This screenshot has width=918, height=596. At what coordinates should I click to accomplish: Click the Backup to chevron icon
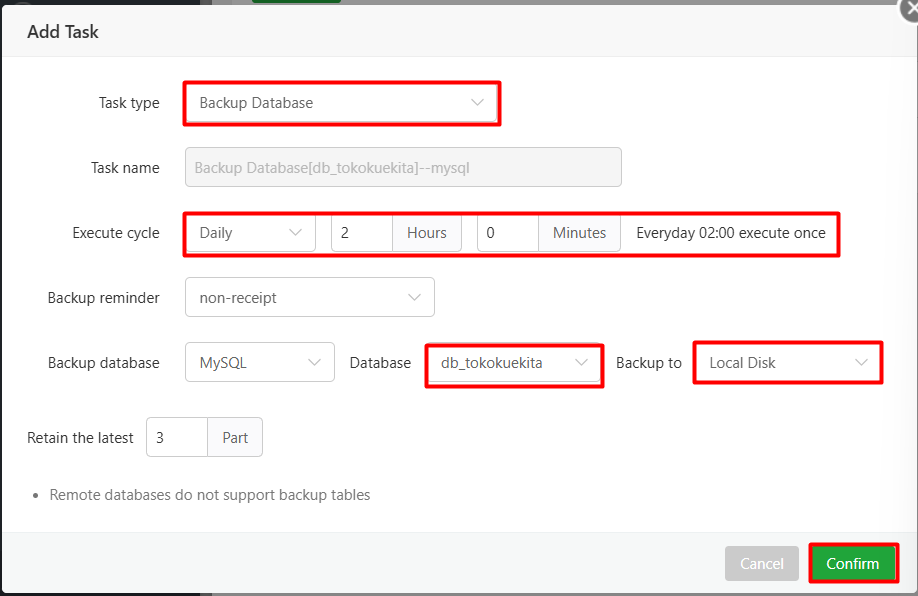coord(862,362)
